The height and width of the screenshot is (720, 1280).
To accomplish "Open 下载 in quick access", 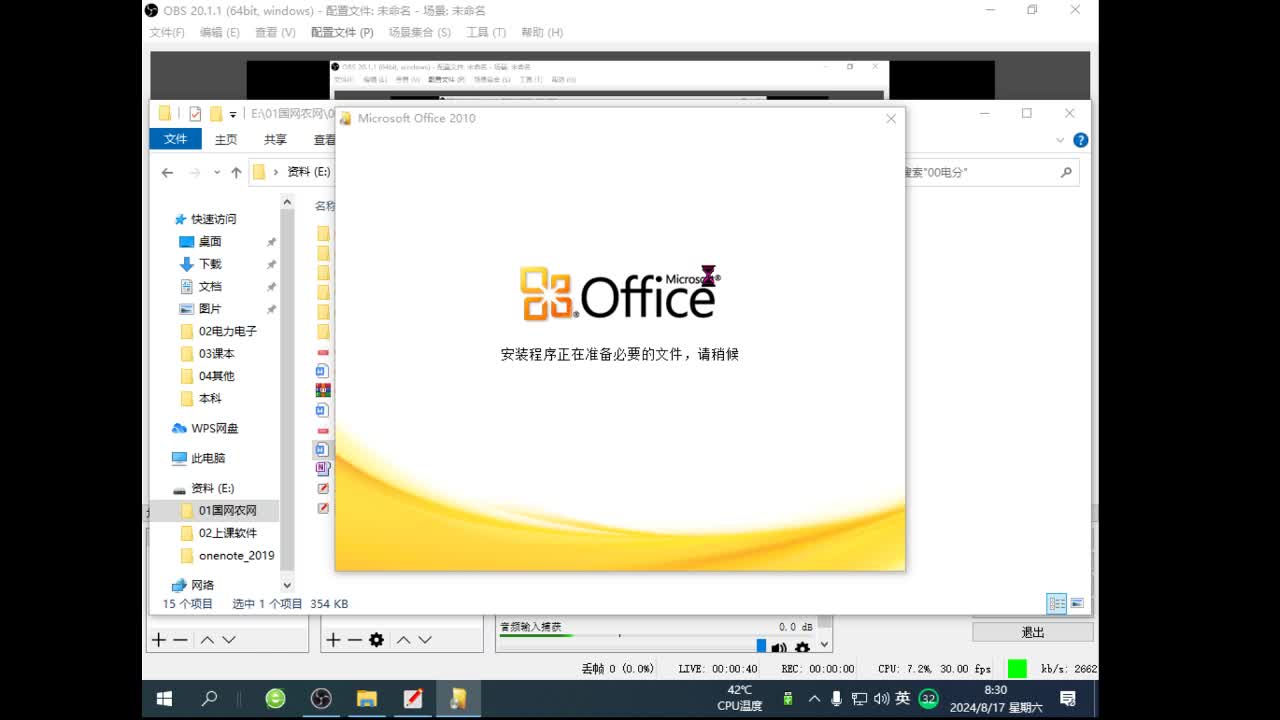I will pos(210,264).
